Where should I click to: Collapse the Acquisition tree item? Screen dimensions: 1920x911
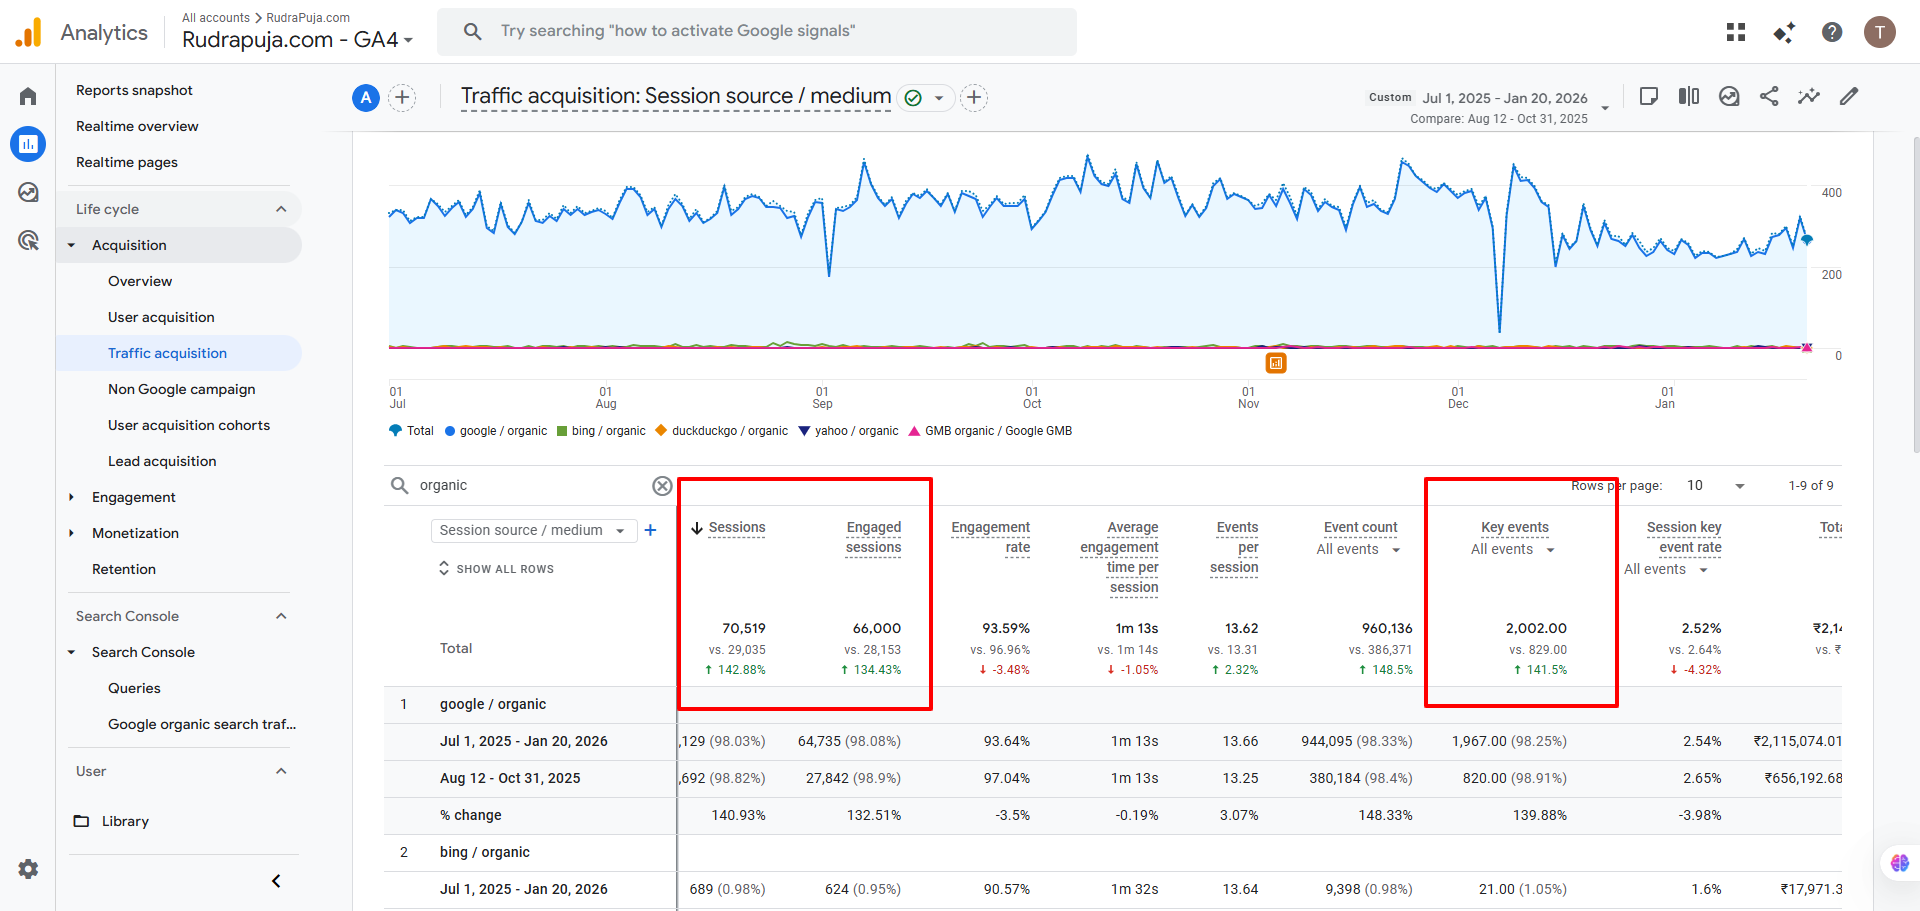point(71,245)
